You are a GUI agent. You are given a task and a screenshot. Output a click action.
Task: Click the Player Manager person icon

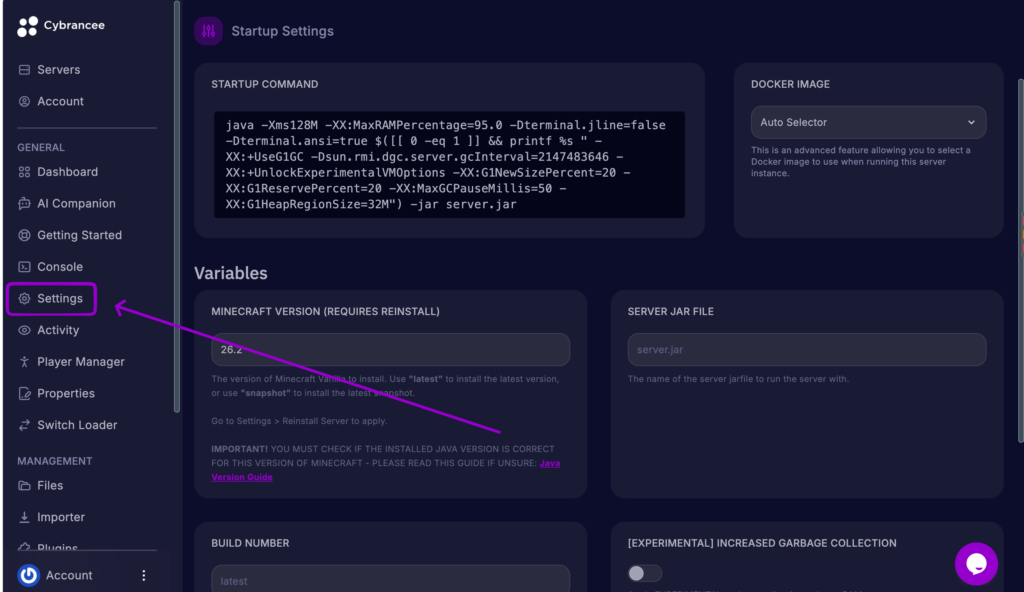click(24, 361)
